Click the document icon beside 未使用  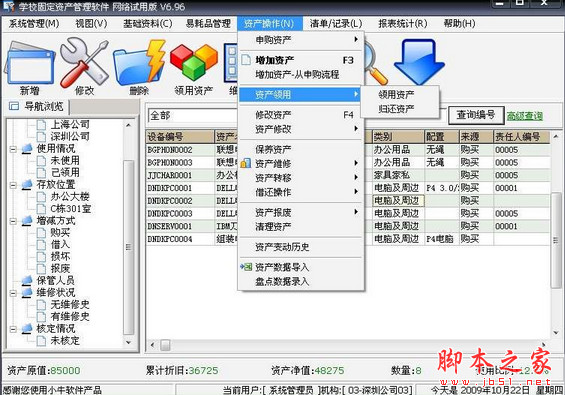click(x=41, y=160)
